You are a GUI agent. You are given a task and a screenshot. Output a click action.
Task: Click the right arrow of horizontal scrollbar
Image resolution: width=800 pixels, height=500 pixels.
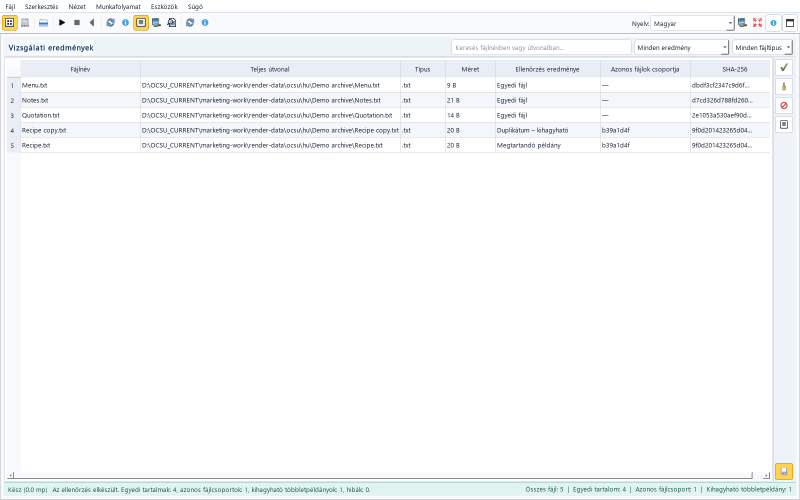(x=766, y=476)
